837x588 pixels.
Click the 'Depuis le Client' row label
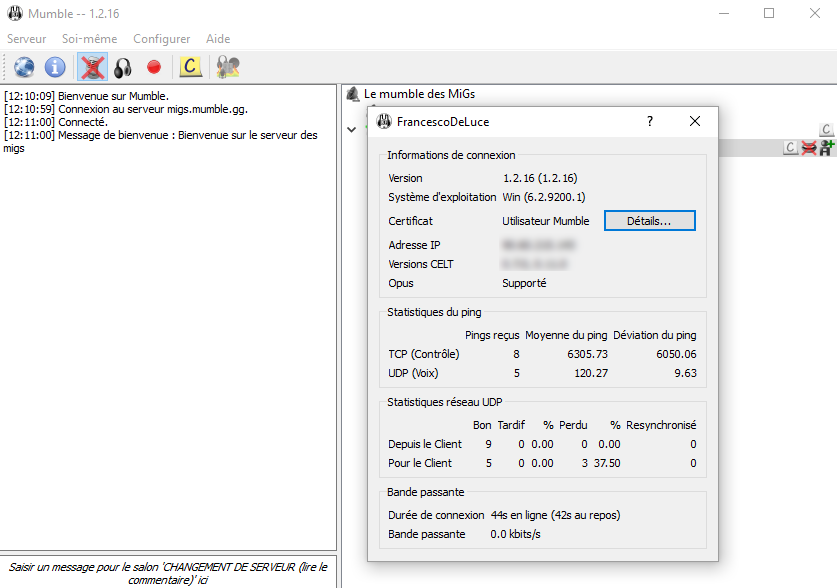pyautogui.click(x=425, y=444)
